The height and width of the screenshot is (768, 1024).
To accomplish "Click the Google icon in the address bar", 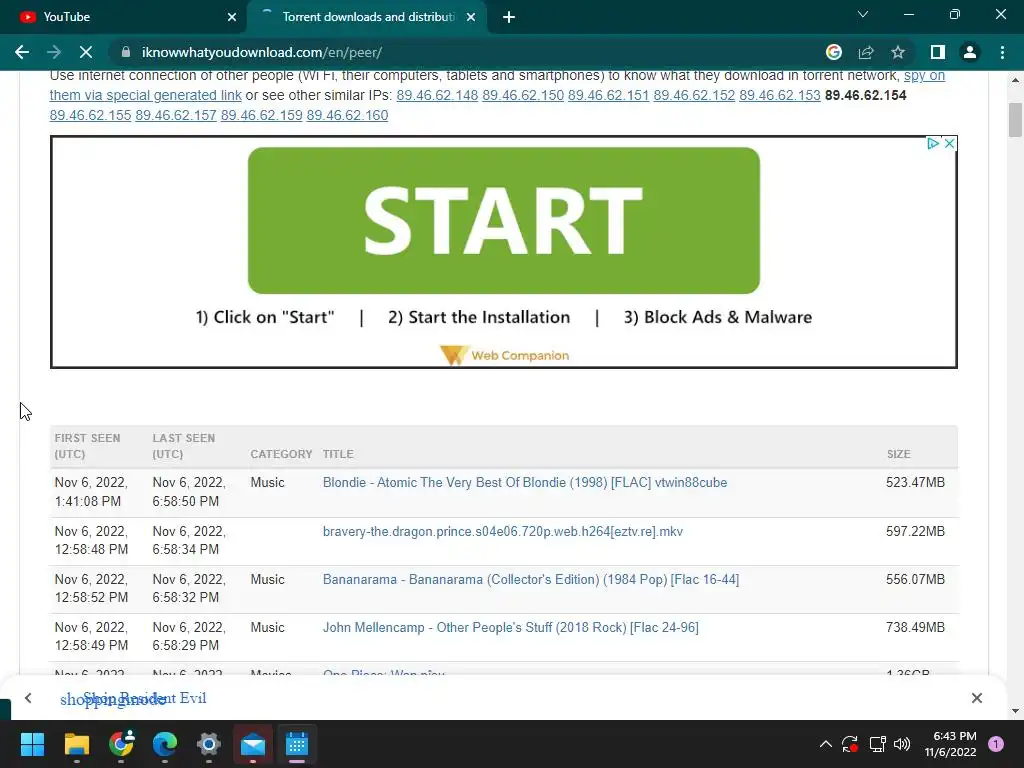I will click(x=834, y=52).
